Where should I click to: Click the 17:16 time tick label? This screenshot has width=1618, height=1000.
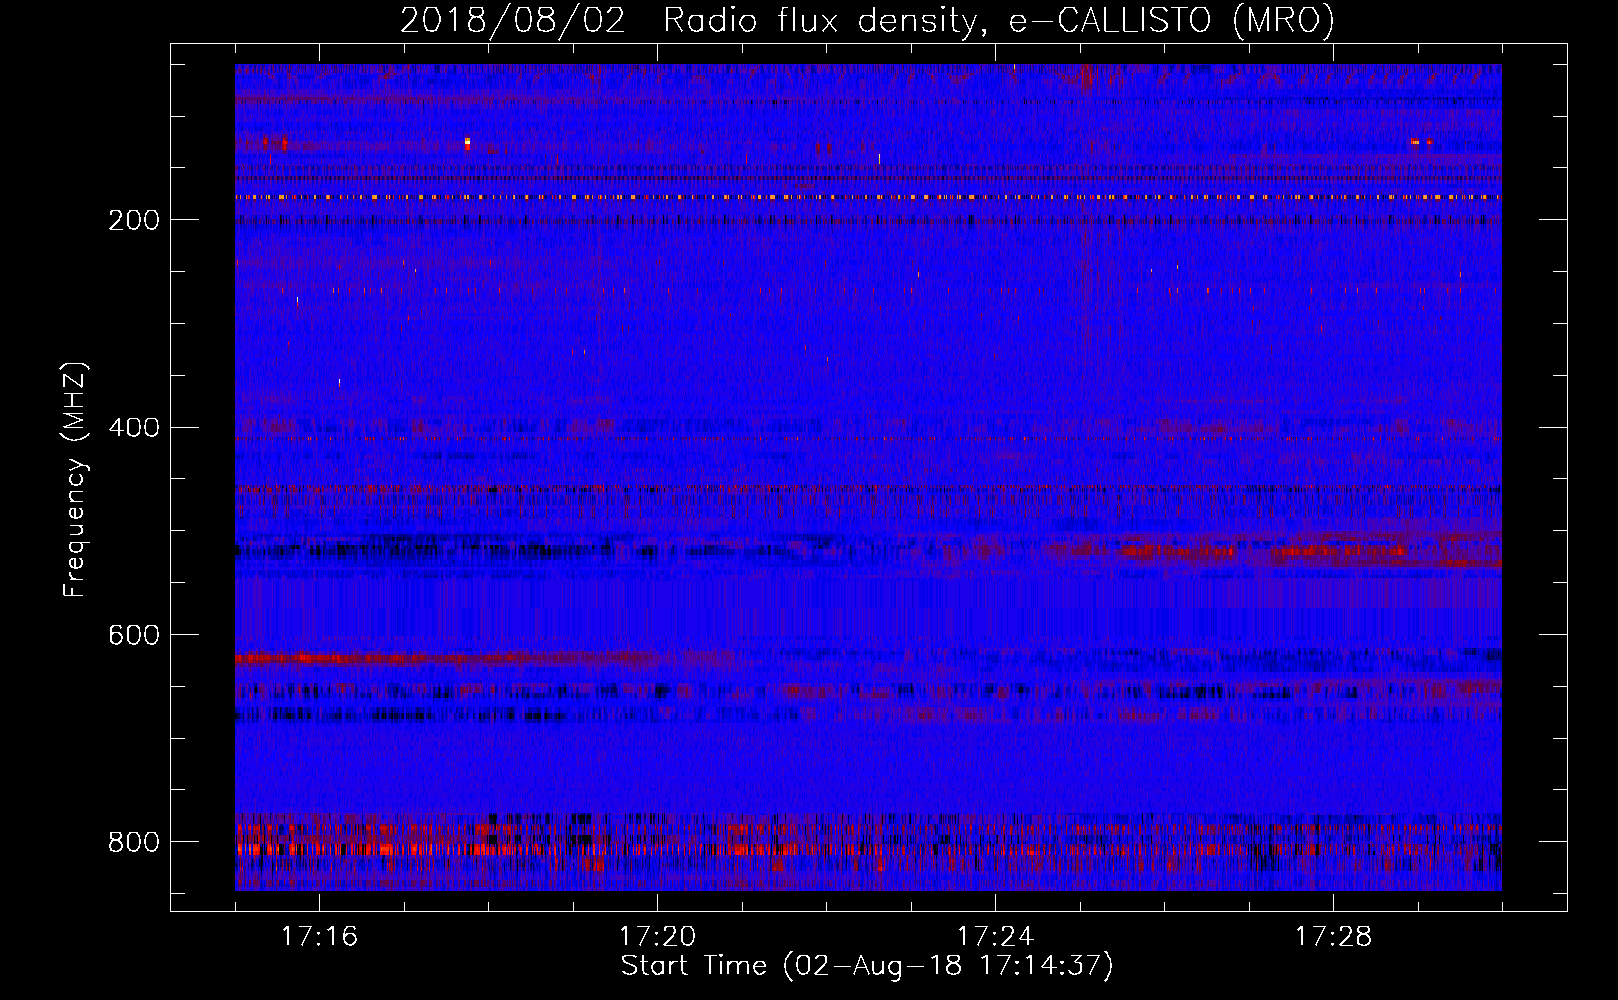pyautogui.click(x=319, y=936)
